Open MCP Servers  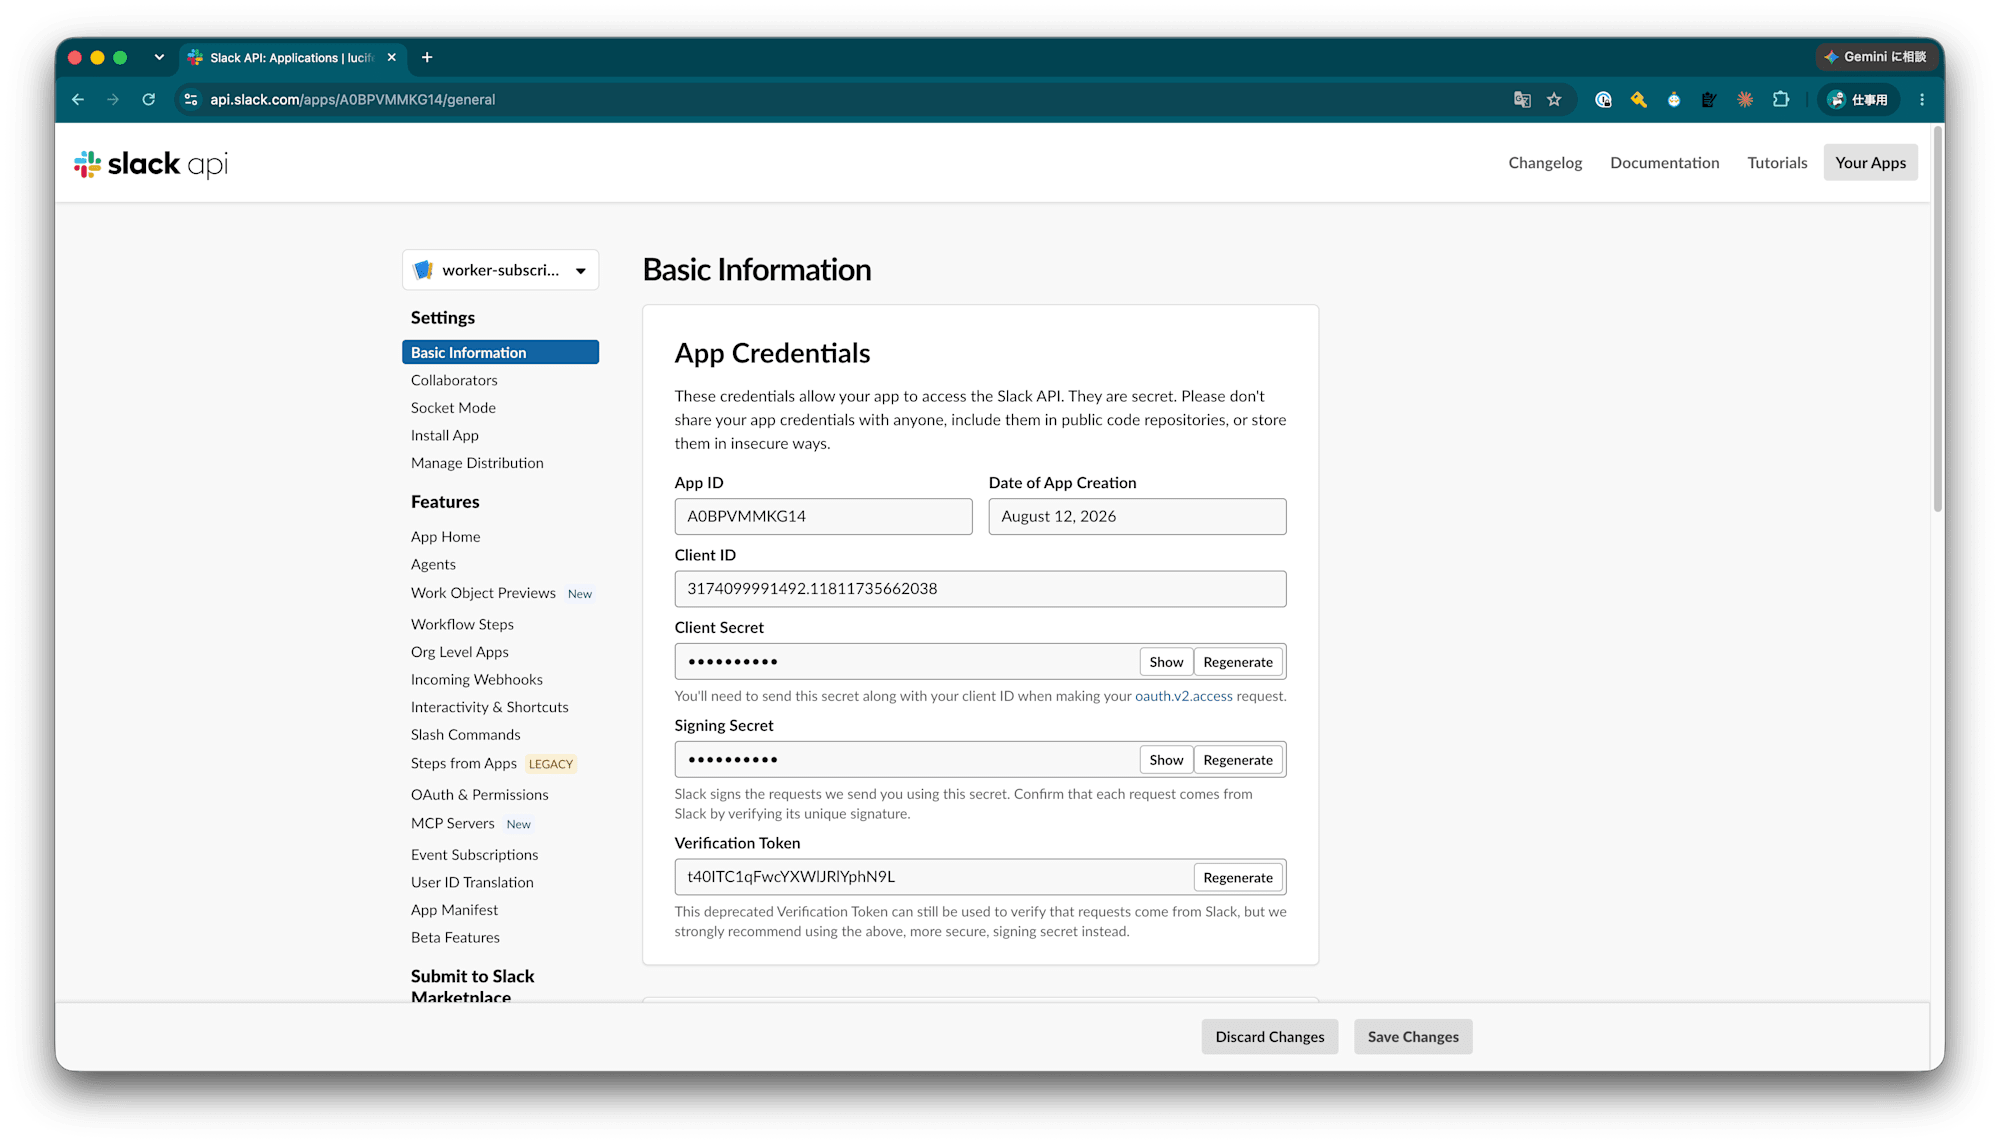[x=453, y=823]
